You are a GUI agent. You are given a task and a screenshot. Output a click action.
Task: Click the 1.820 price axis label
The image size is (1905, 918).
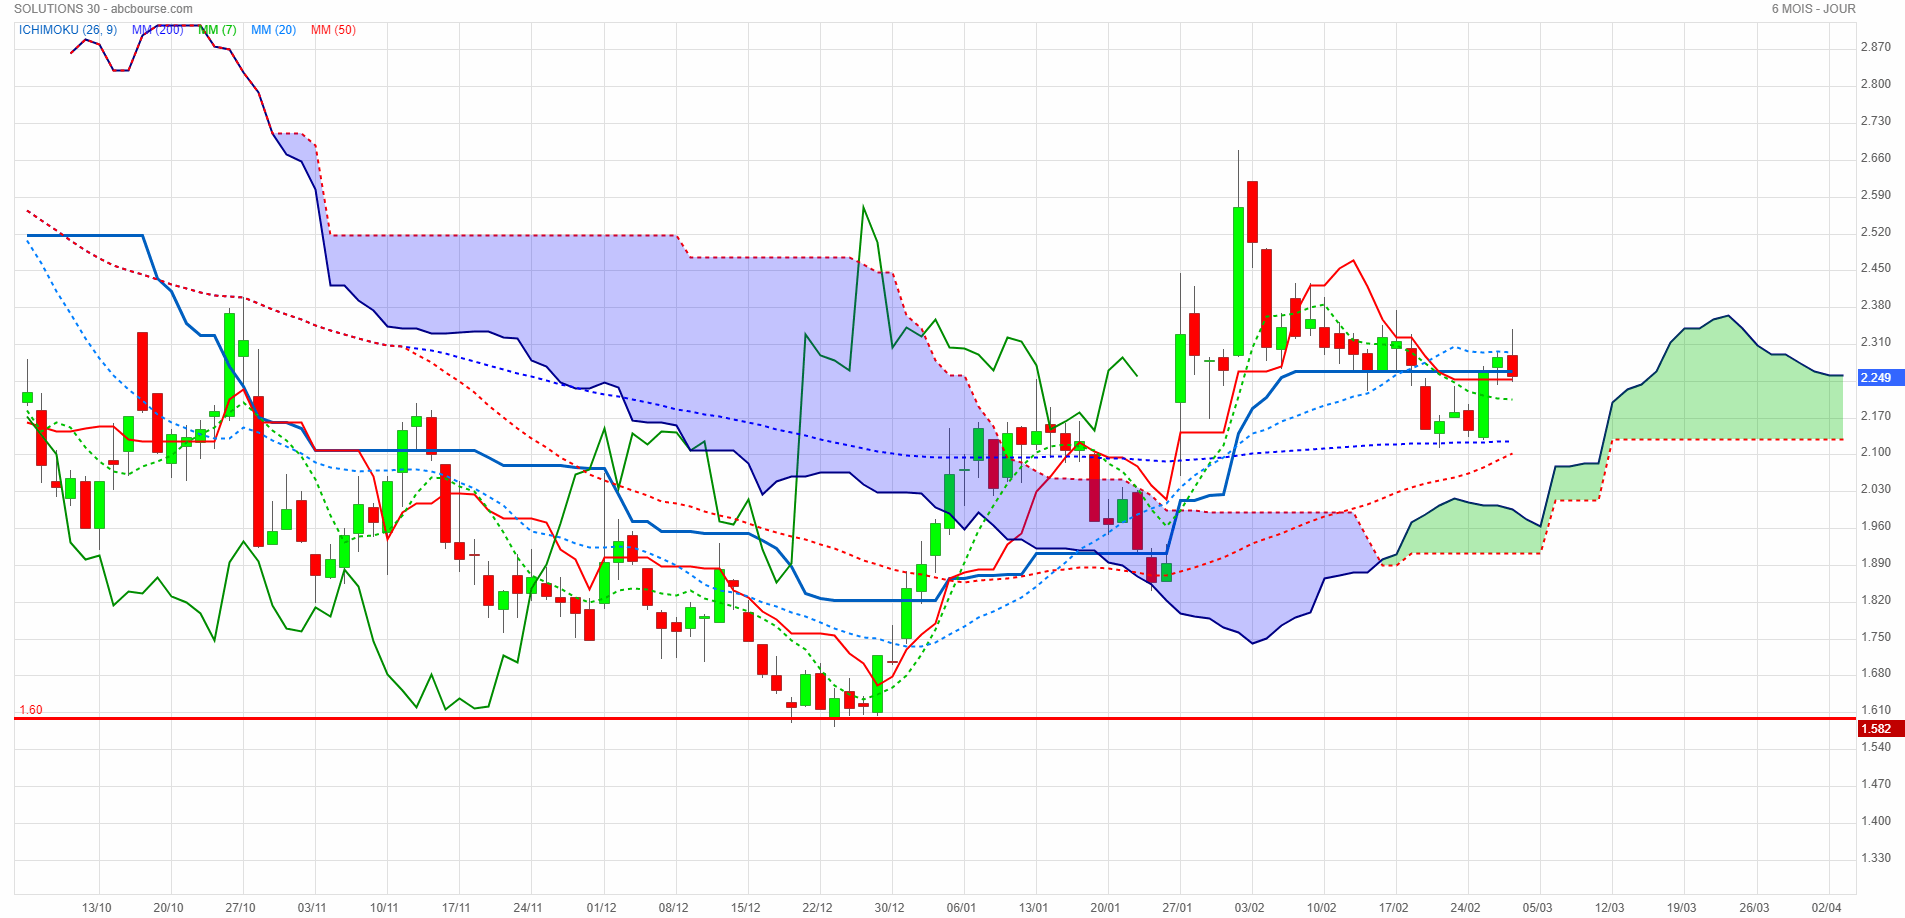point(1876,600)
